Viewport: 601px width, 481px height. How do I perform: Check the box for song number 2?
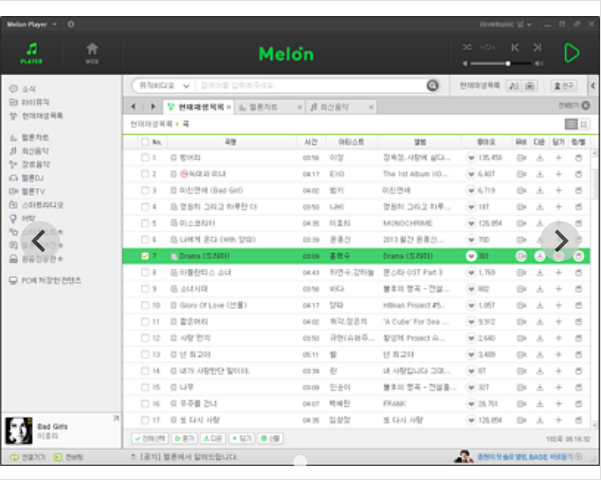tap(145, 174)
